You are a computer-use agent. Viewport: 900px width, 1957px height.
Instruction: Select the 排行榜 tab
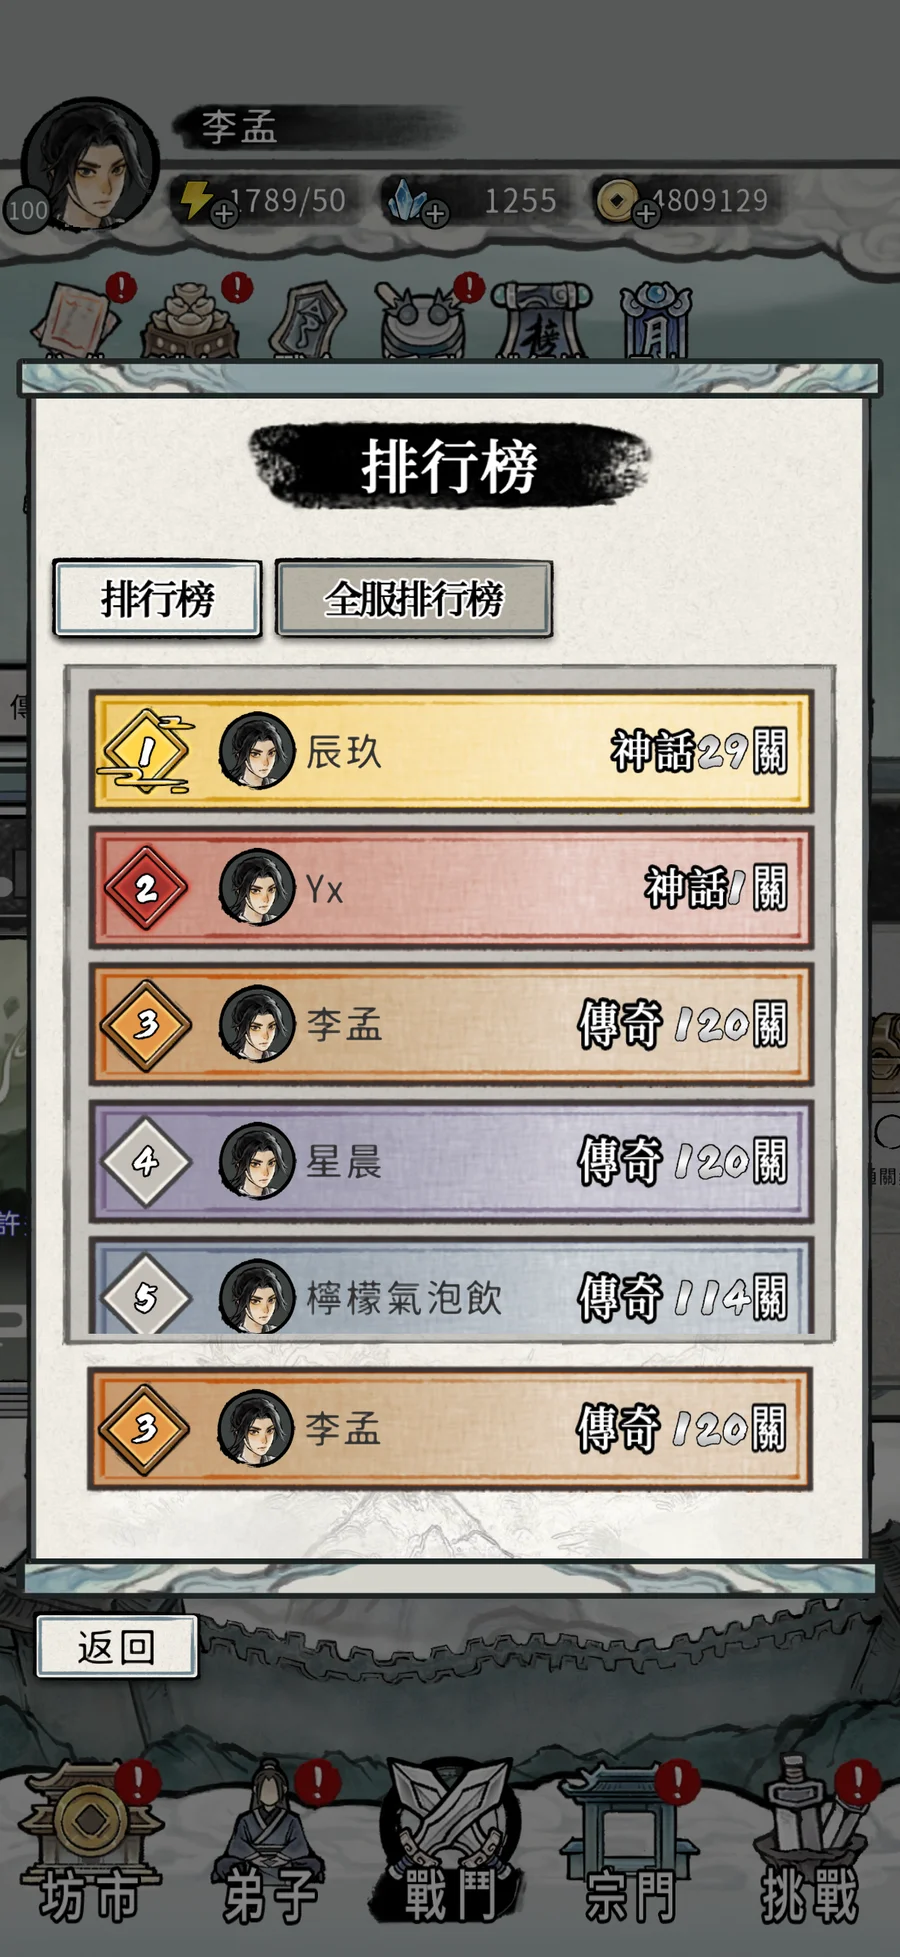coord(158,599)
